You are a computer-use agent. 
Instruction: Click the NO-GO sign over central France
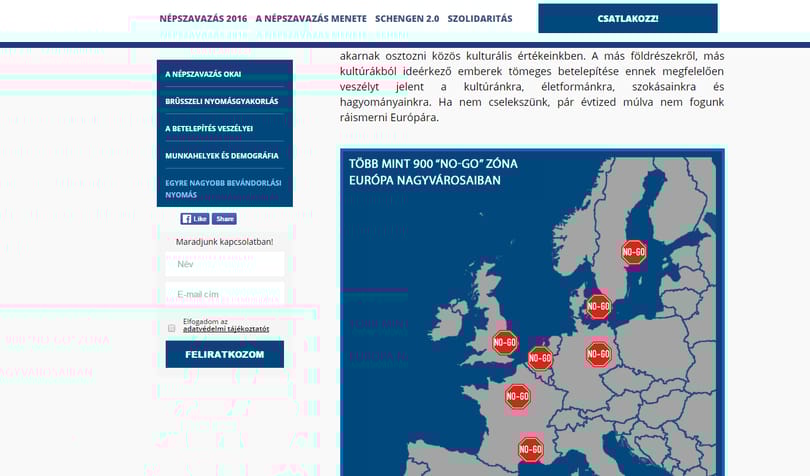click(x=517, y=396)
